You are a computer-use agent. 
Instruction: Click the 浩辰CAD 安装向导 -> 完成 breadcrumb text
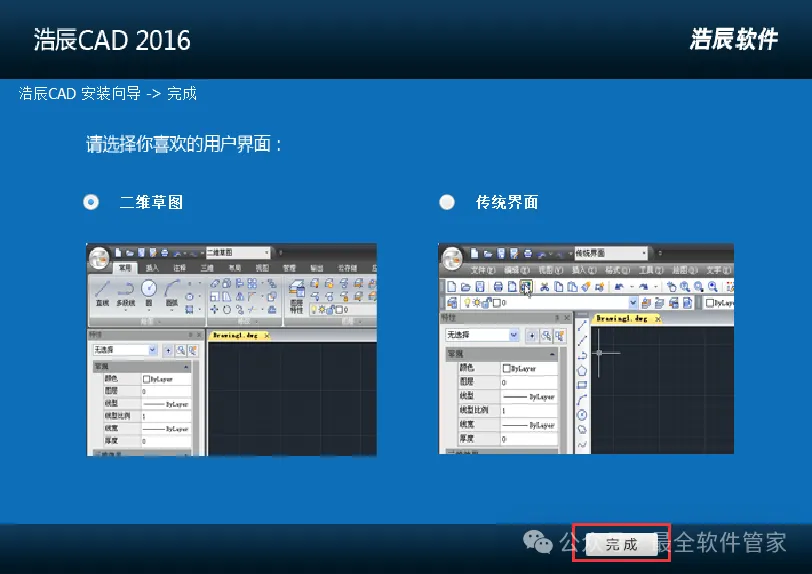(108, 94)
